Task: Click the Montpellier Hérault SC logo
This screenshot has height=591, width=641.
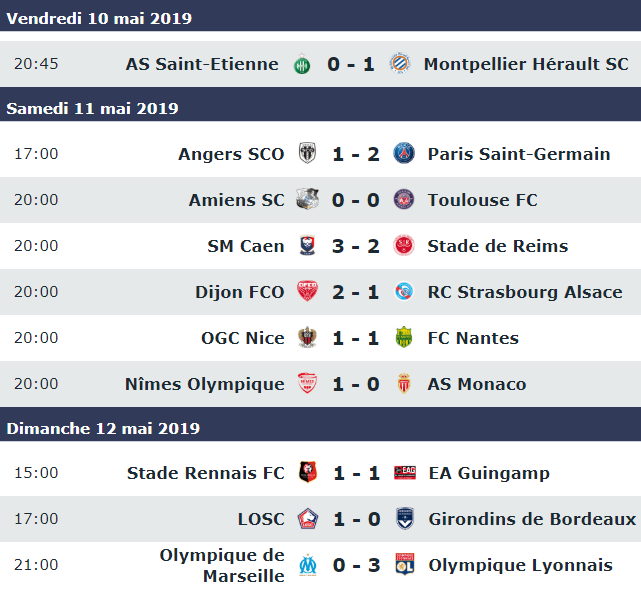Action: pos(399,63)
